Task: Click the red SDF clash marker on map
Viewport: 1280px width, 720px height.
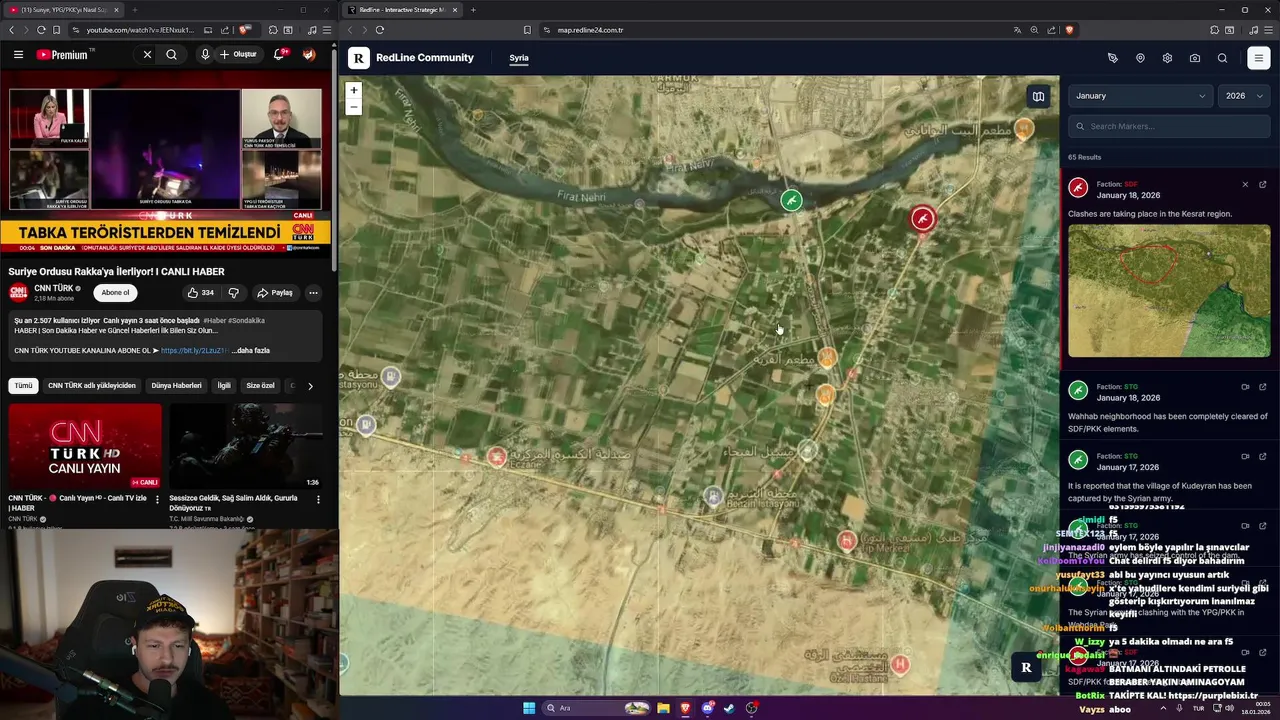Action: 922,218
